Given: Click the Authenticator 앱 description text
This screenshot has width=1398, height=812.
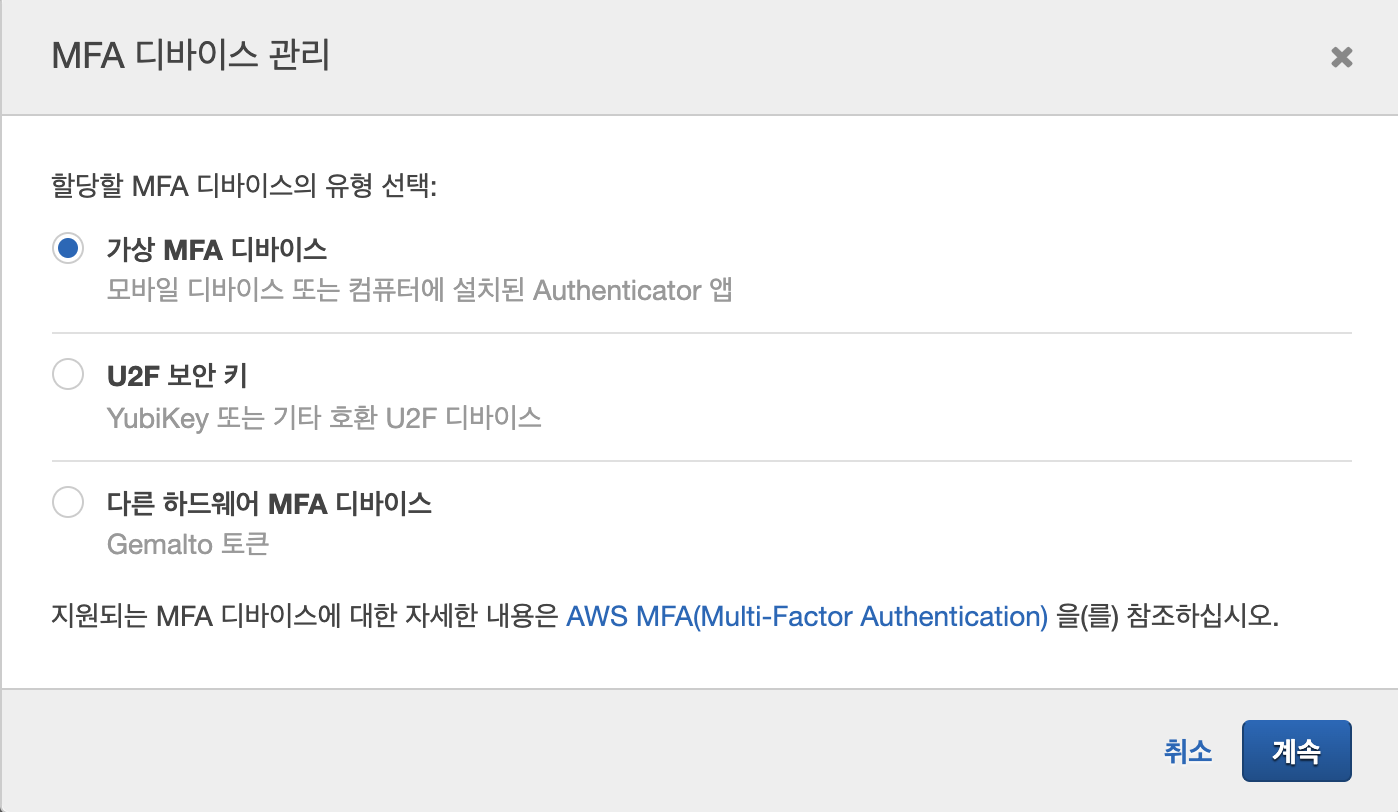Looking at the screenshot, I should 419,291.
